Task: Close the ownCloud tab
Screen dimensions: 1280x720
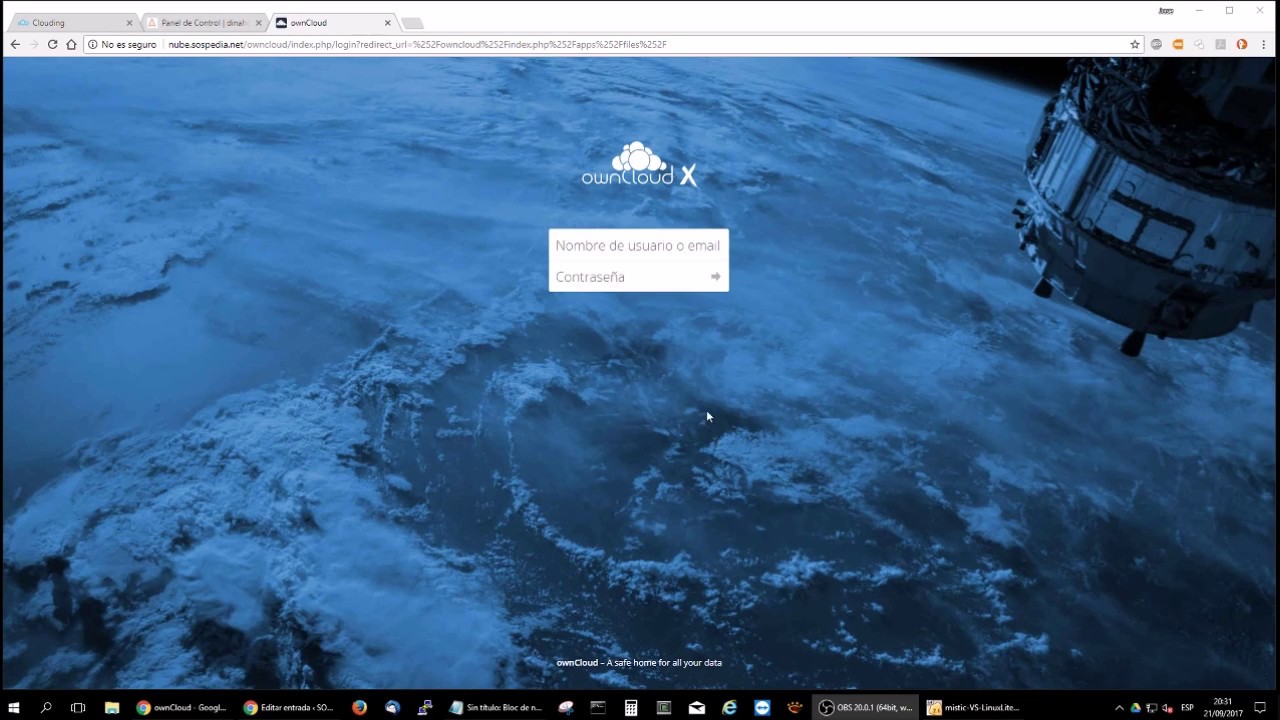Action: [x=388, y=23]
